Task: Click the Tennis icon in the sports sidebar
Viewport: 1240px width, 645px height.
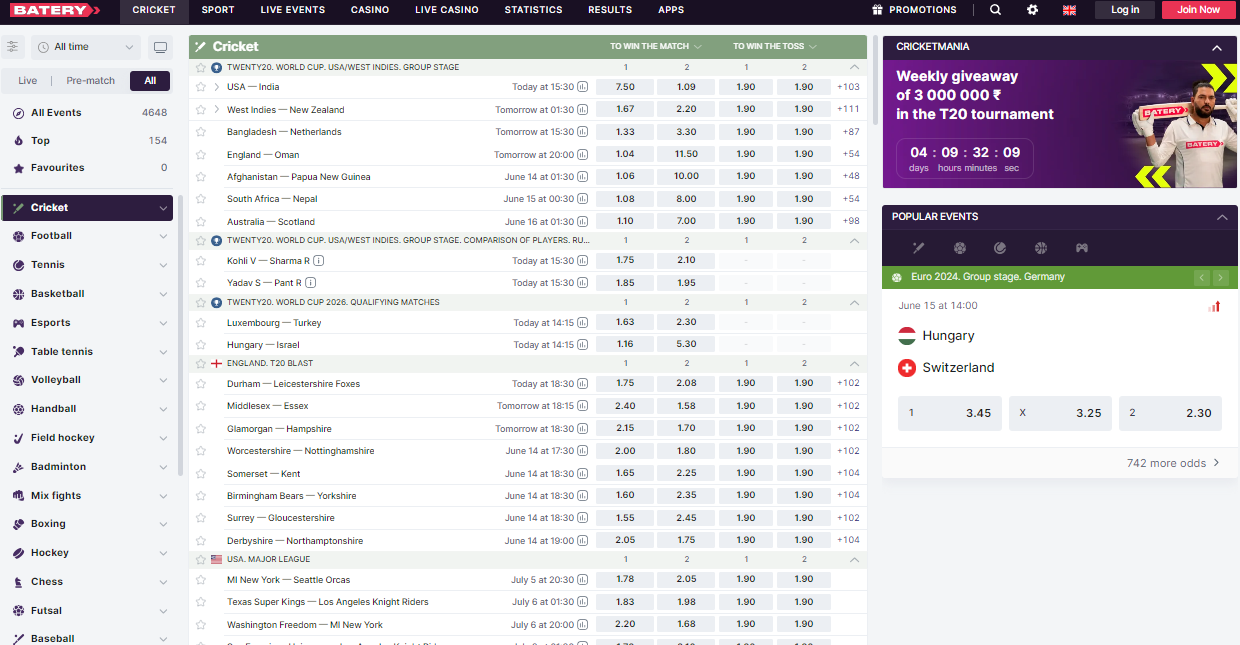Action: (19, 265)
